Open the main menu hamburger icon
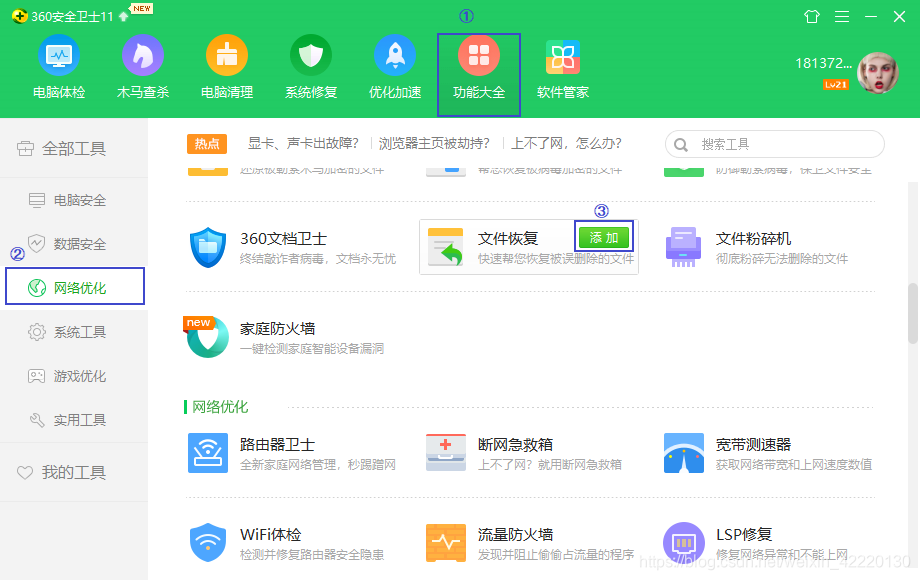920x580 pixels. pyautogui.click(x=842, y=16)
